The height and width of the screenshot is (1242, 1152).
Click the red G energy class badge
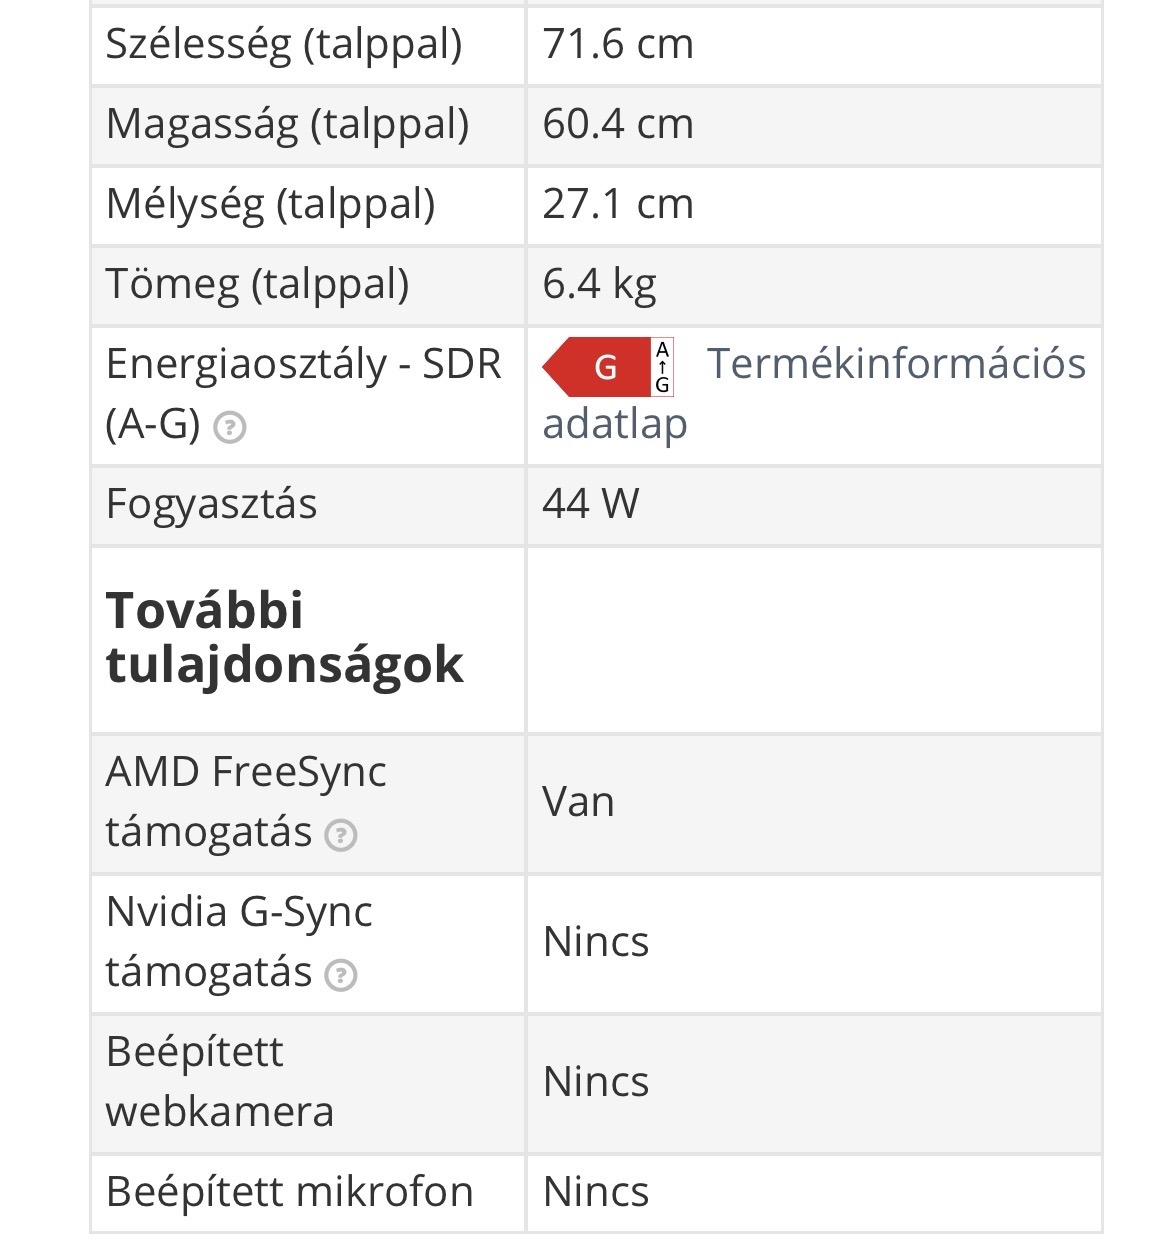597,367
